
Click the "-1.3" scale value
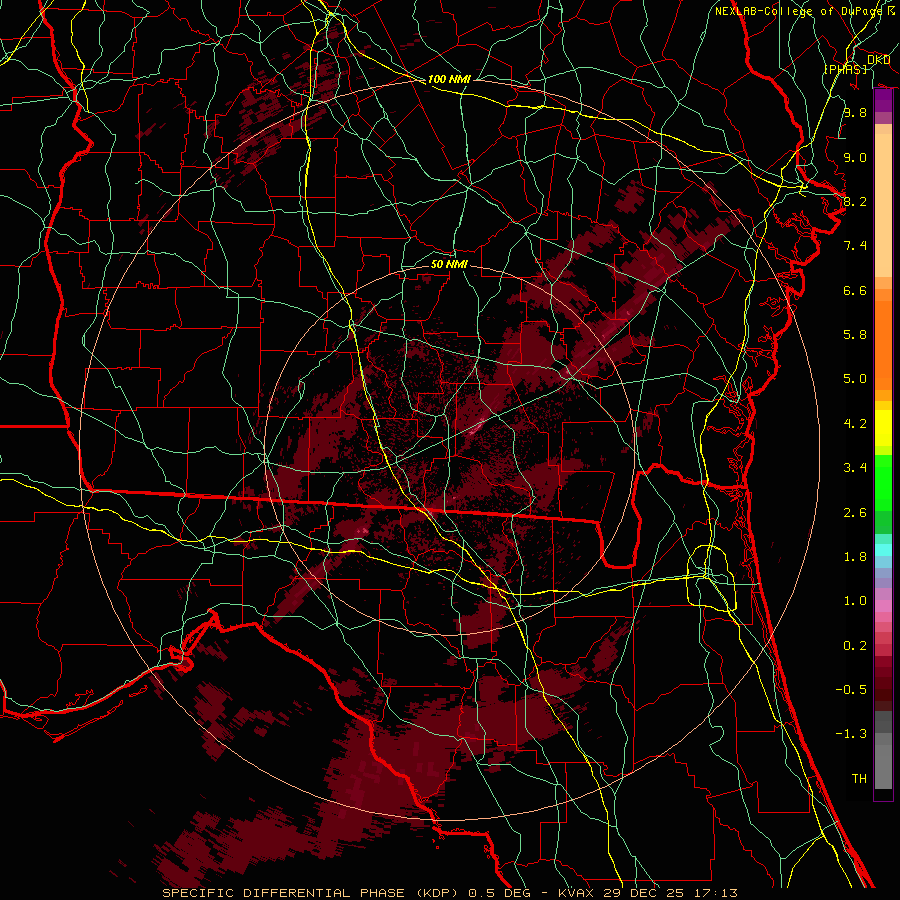(x=851, y=734)
